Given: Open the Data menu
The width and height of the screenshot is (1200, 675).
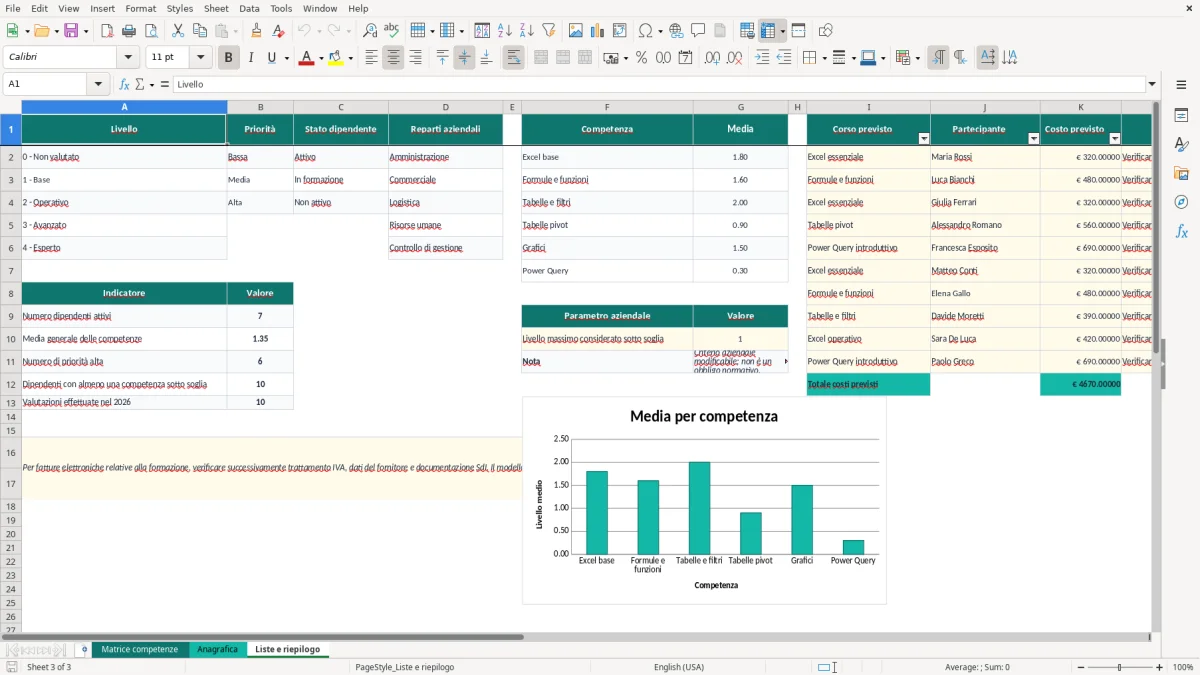Looking at the screenshot, I should coord(249,8).
